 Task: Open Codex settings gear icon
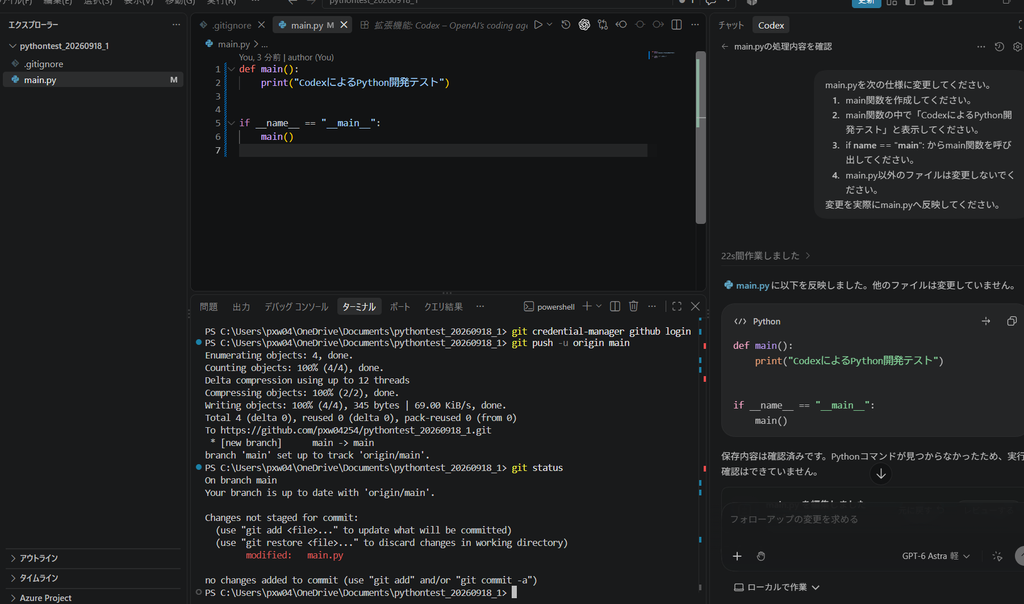(1017, 46)
